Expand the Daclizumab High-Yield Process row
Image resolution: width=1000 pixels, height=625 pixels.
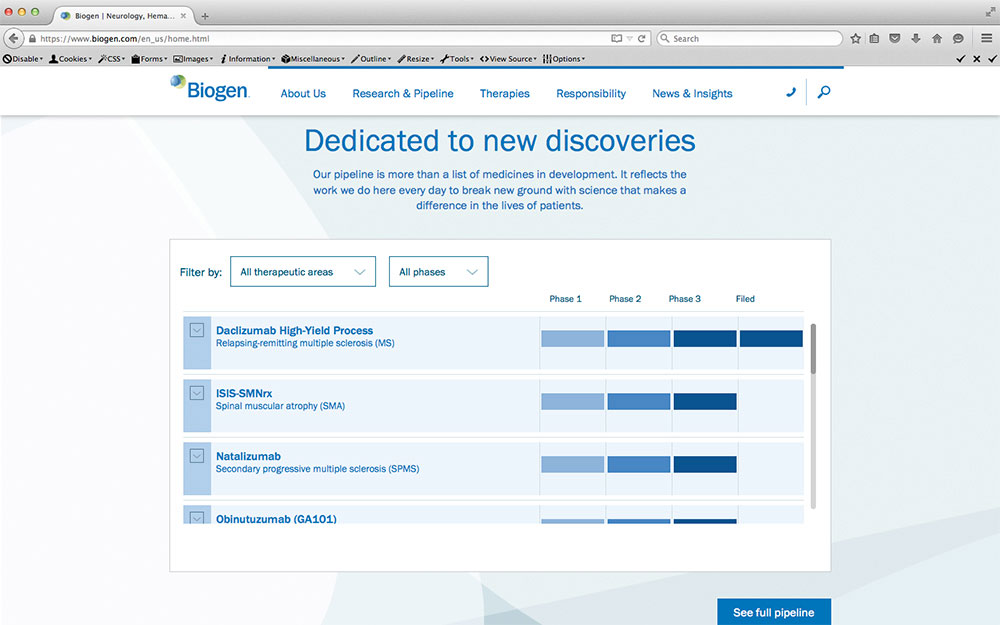coord(197,330)
